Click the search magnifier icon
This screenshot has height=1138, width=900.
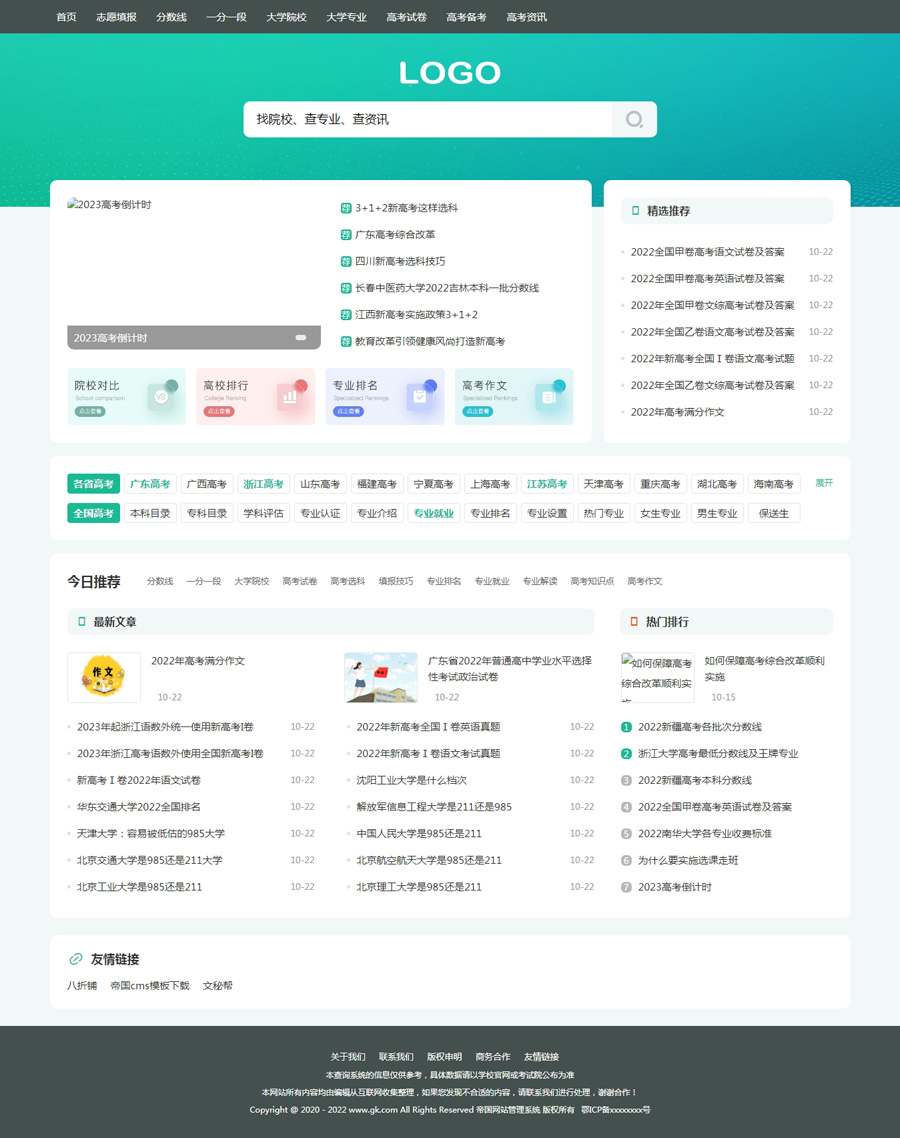(634, 119)
